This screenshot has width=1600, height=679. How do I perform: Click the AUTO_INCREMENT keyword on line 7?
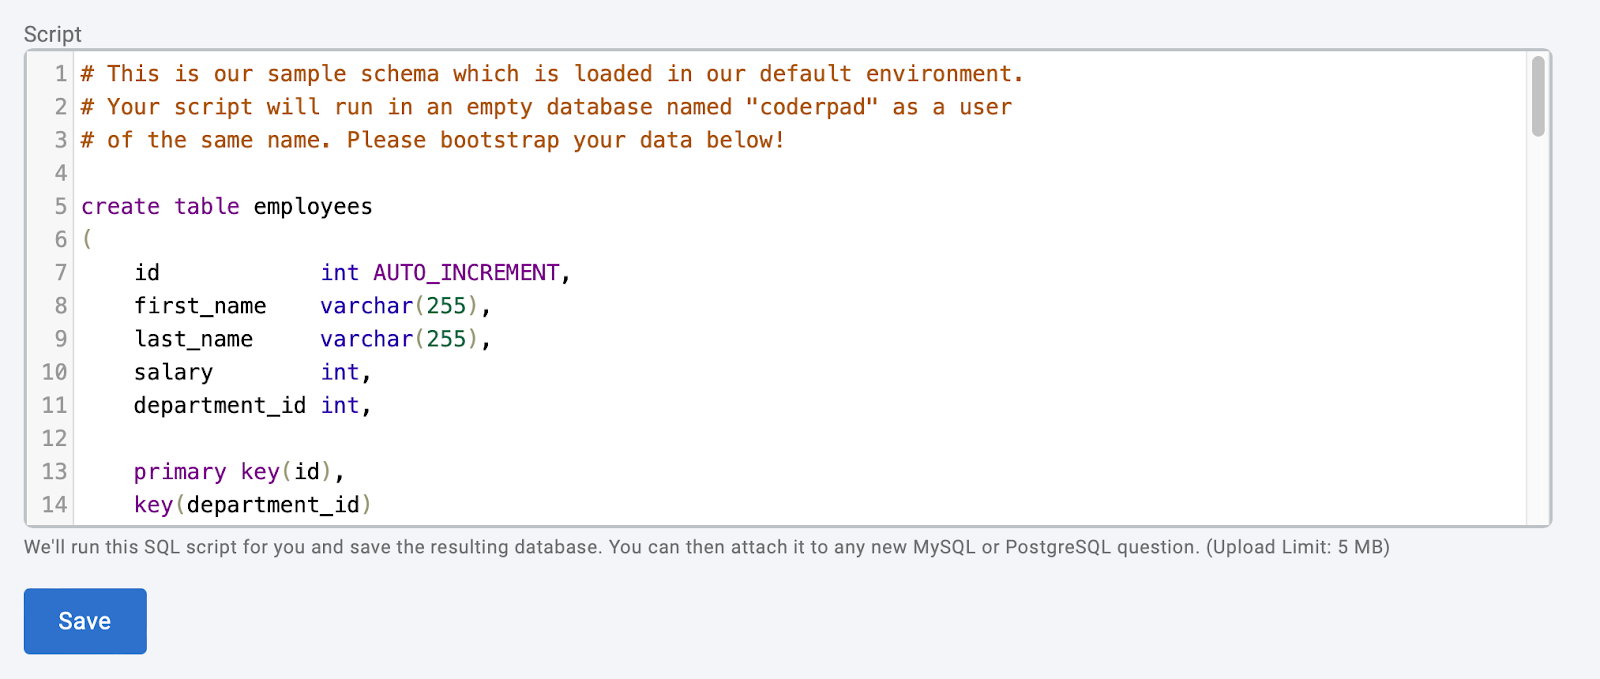click(x=465, y=272)
